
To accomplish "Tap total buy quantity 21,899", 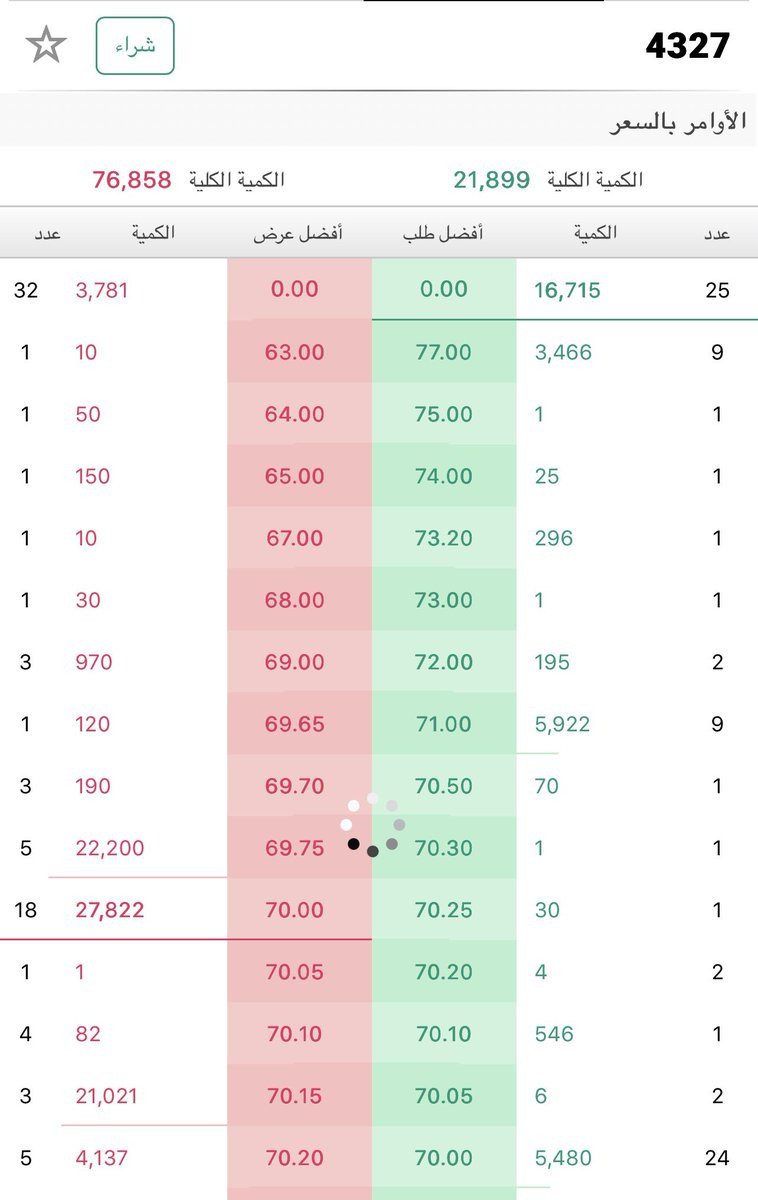I will pos(491,180).
